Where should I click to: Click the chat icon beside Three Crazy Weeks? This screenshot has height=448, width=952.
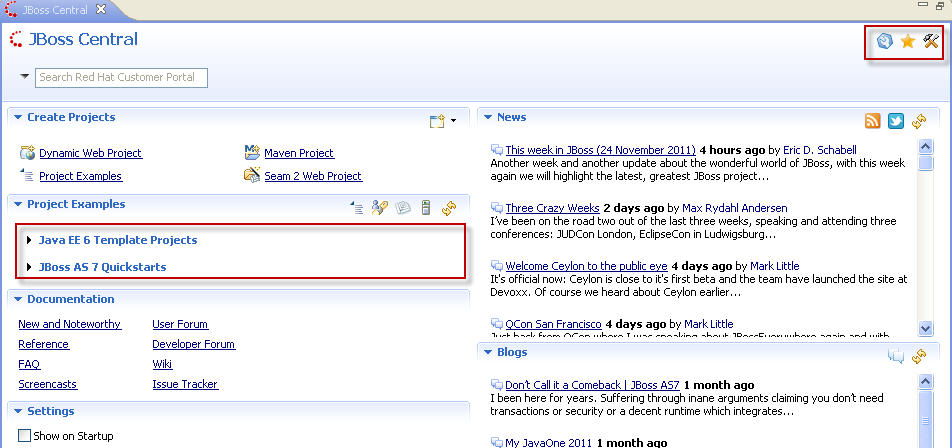497,208
